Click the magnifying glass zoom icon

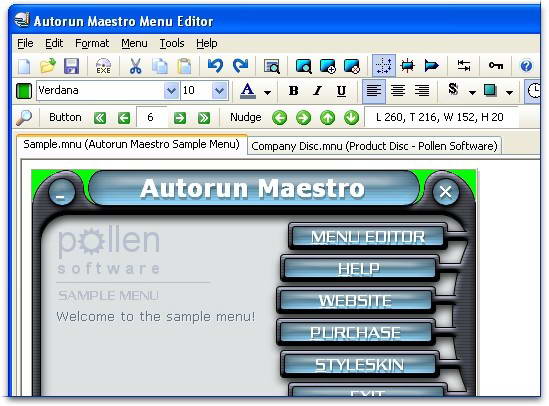24,118
